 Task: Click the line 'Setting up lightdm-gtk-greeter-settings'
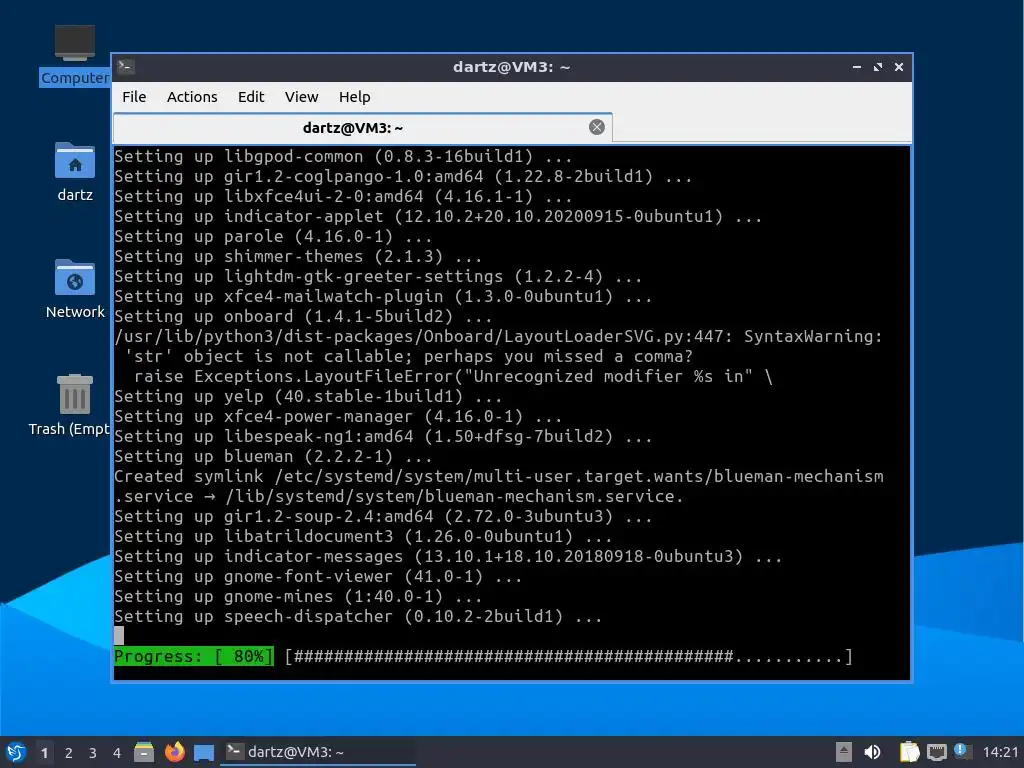378,276
